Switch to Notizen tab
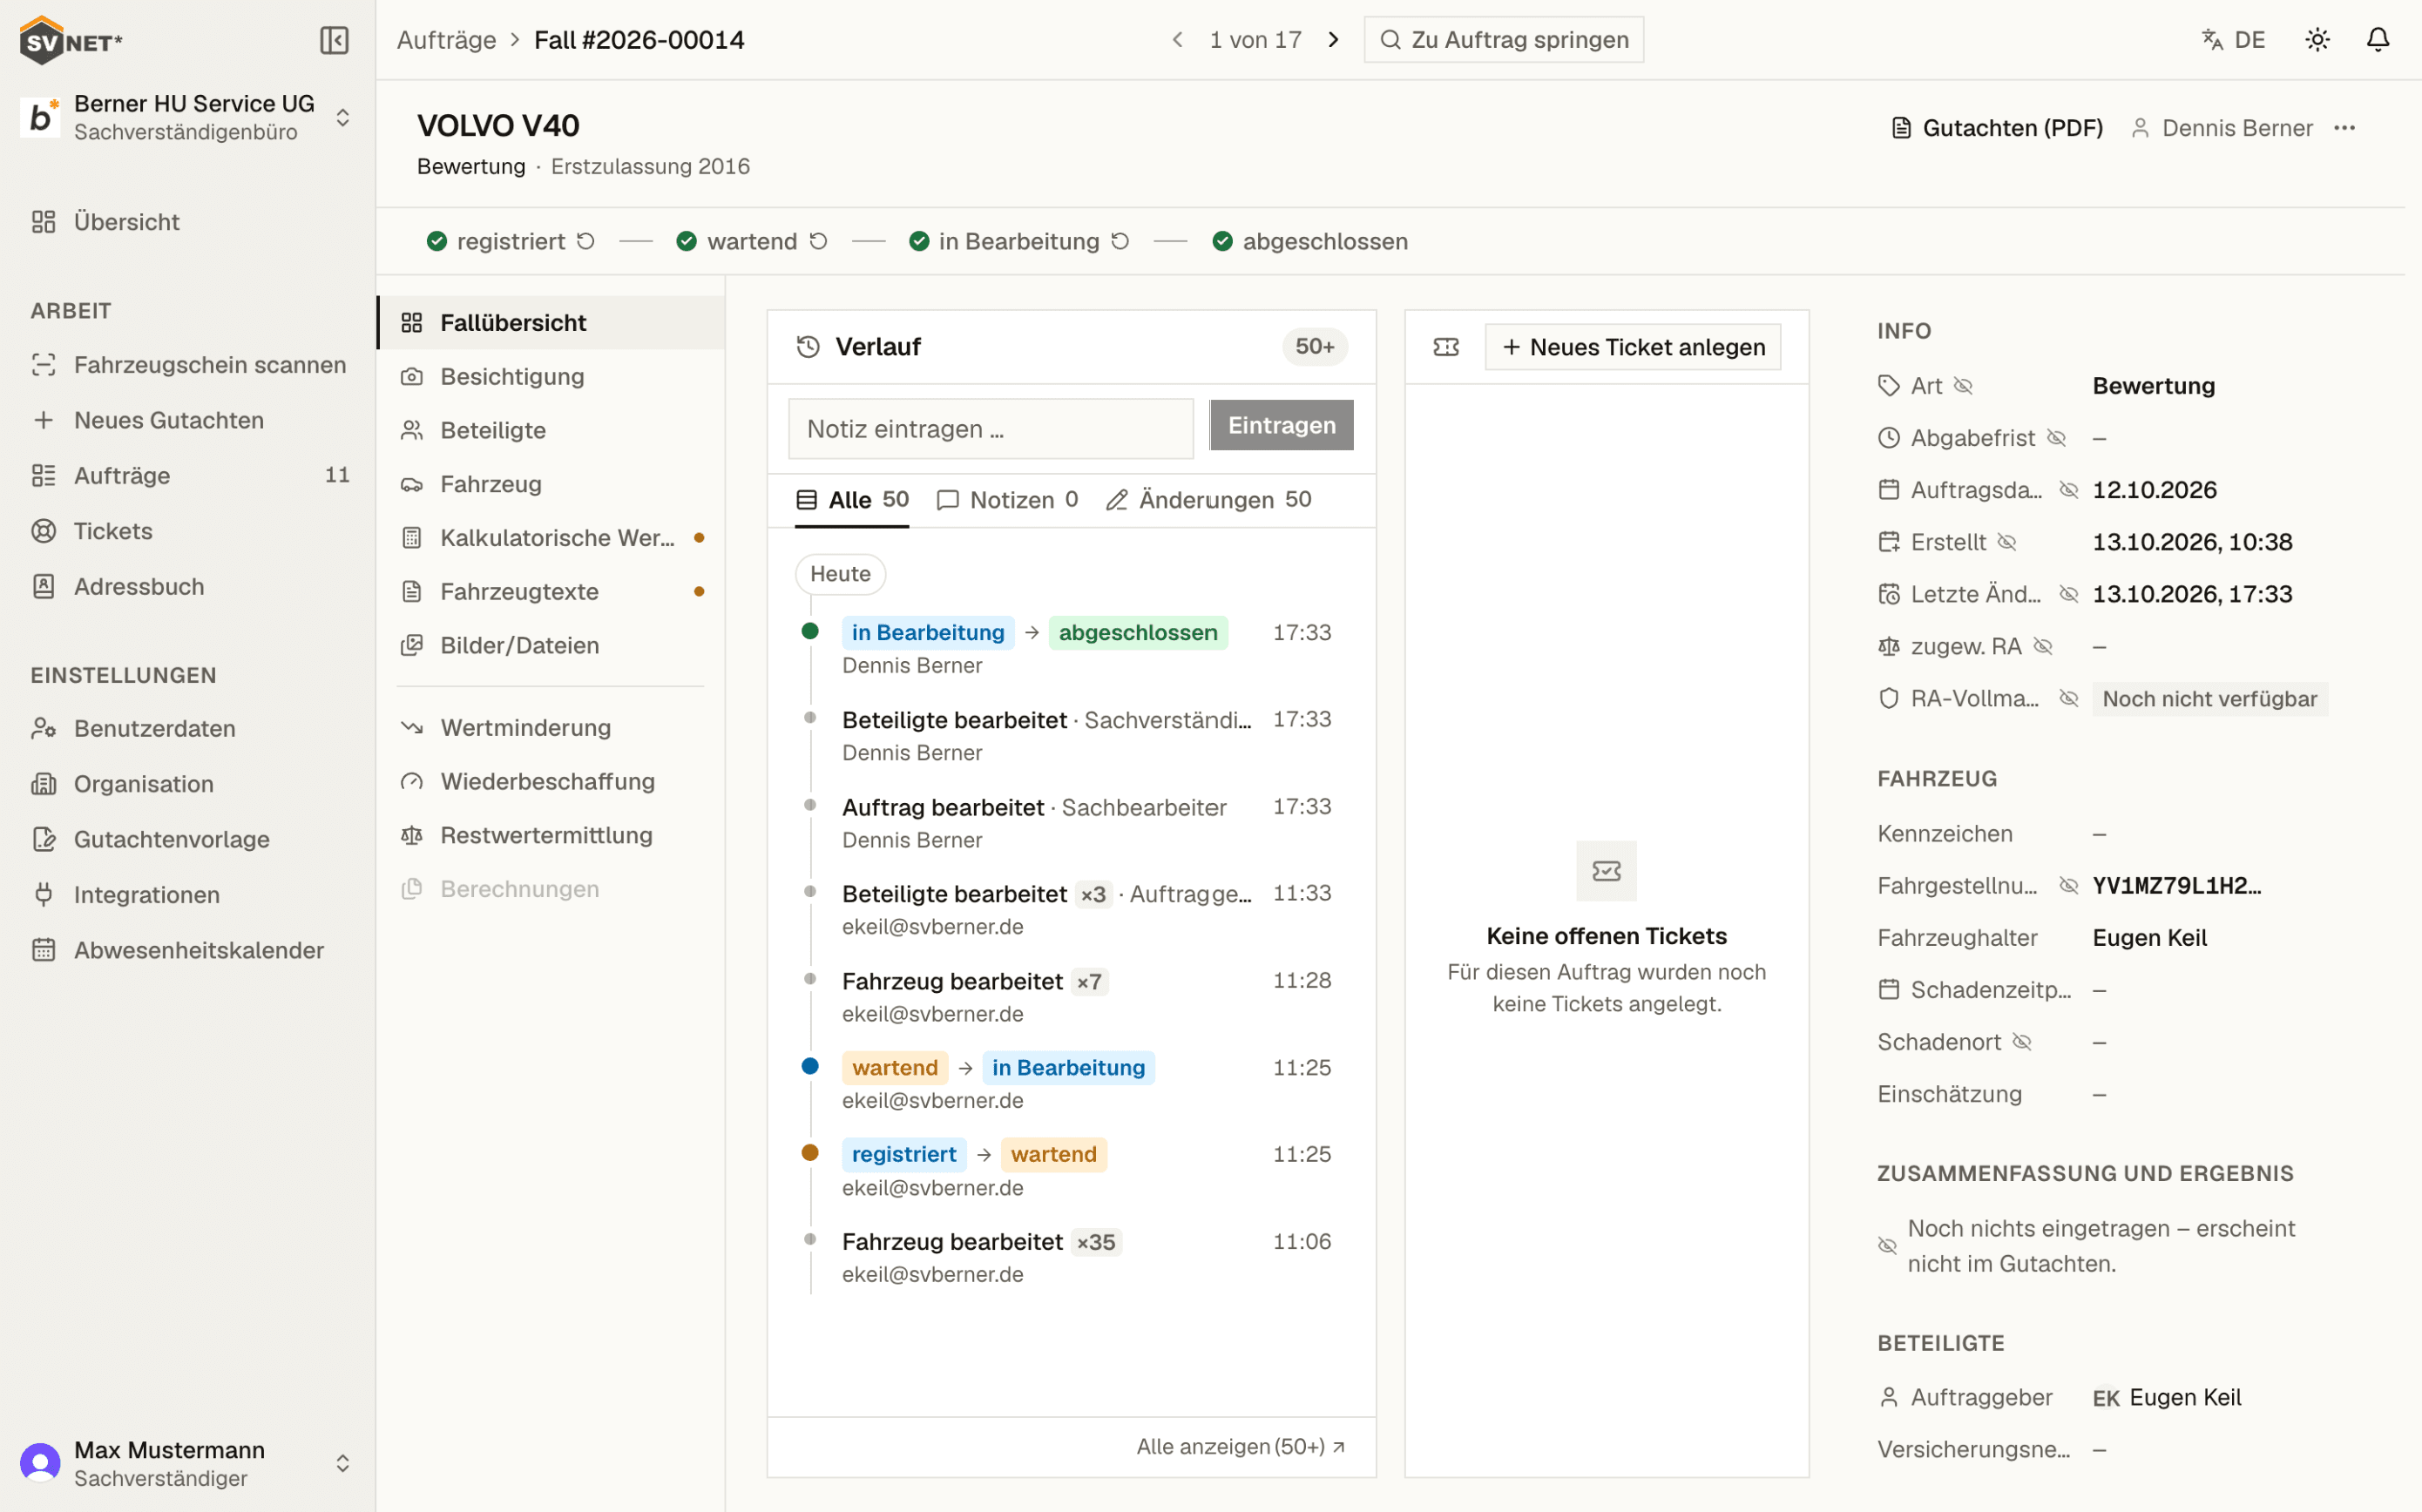Viewport: 2422px width, 1512px height. pos(1007,500)
